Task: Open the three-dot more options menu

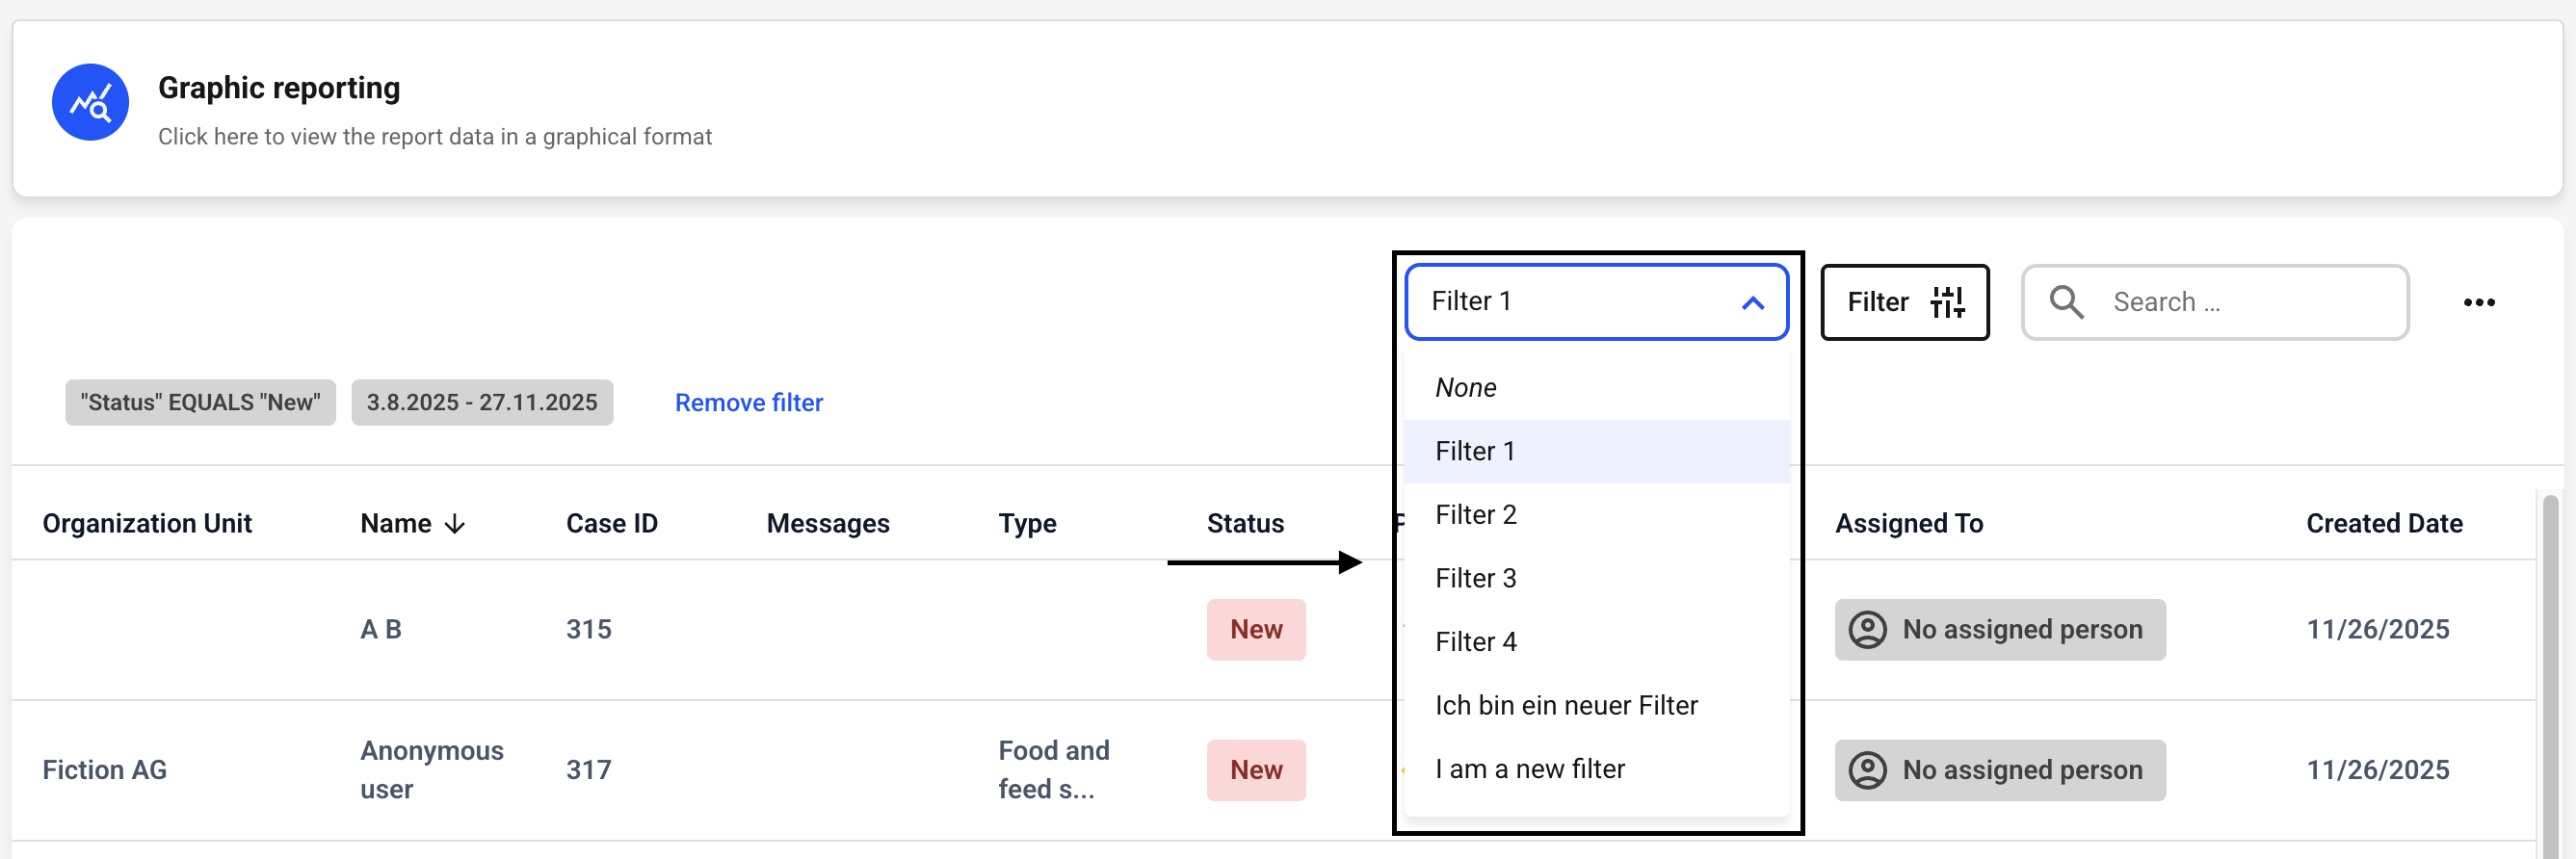Action: [x=2478, y=302]
